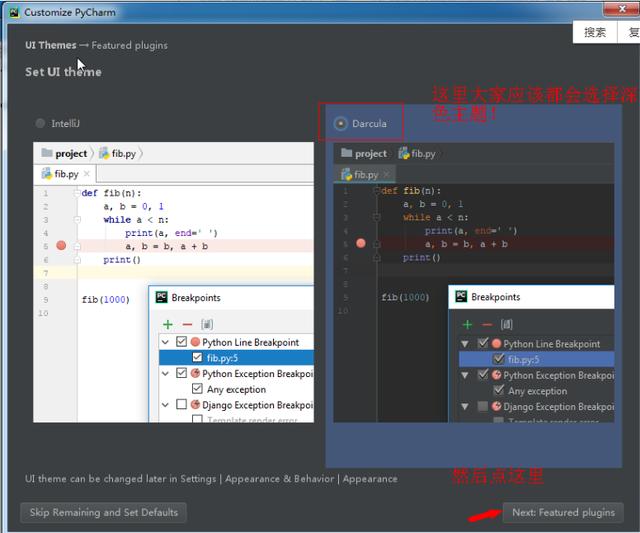Screen dimensions: 640x533
Task: Click Python Exception Breakpoint icon, Darcula preview
Action: pos(496,375)
